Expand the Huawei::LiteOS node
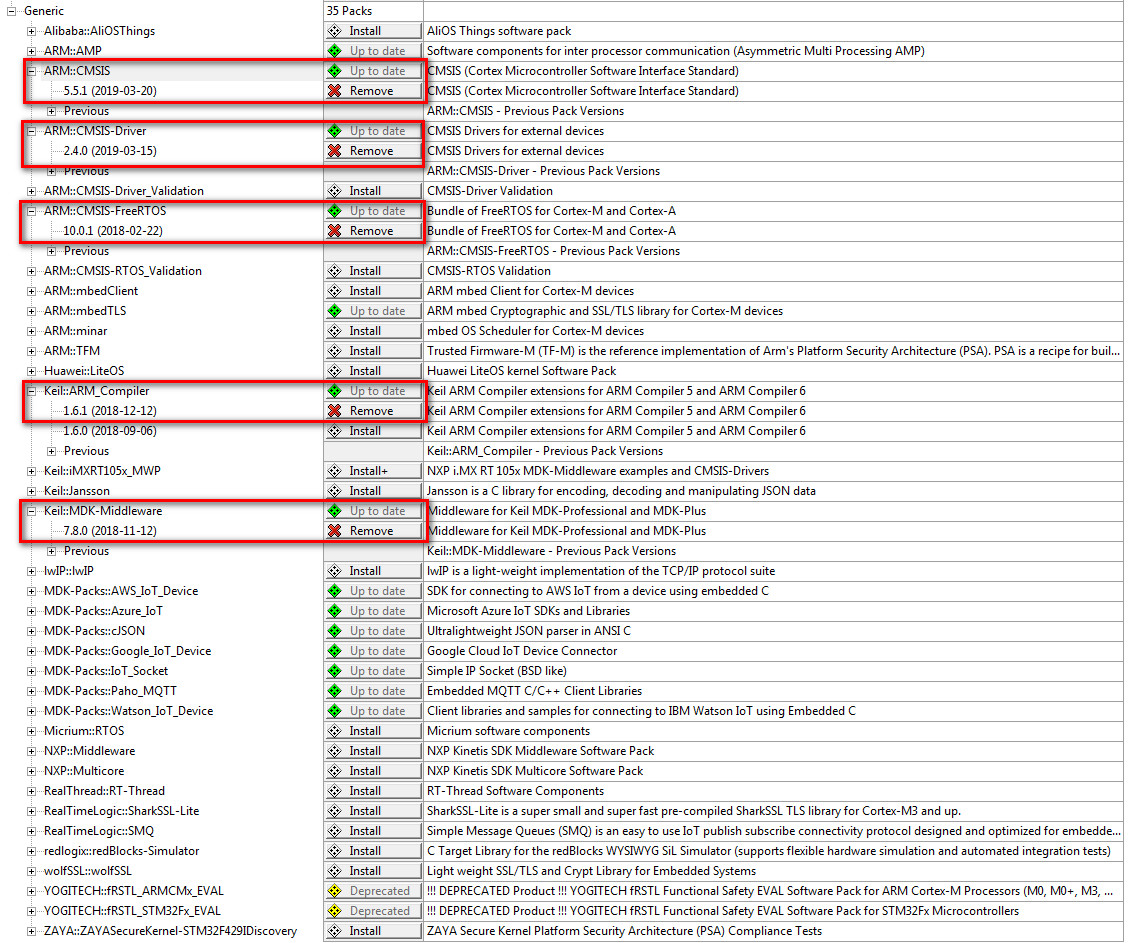Image resolution: width=1133 pixels, height=943 pixels. click(x=31, y=371)
